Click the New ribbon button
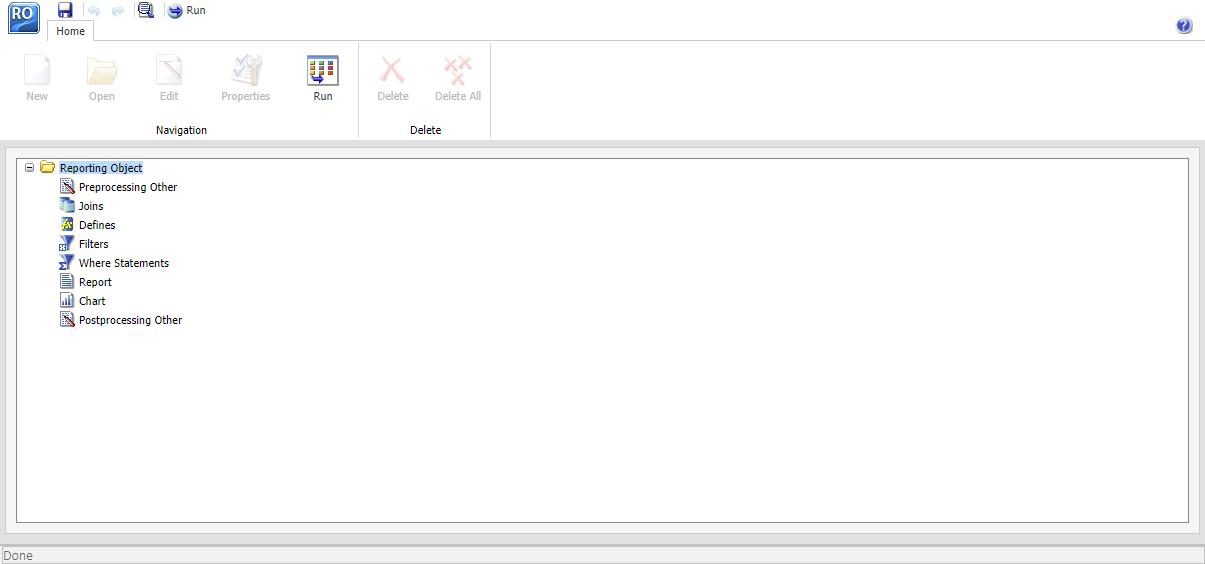Image resolution: width=1205 pixels, height=564 pixels. coord(37,79)
